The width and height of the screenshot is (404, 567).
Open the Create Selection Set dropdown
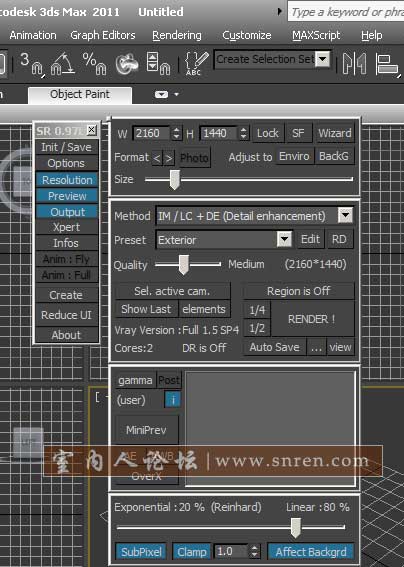click(323, 59)
